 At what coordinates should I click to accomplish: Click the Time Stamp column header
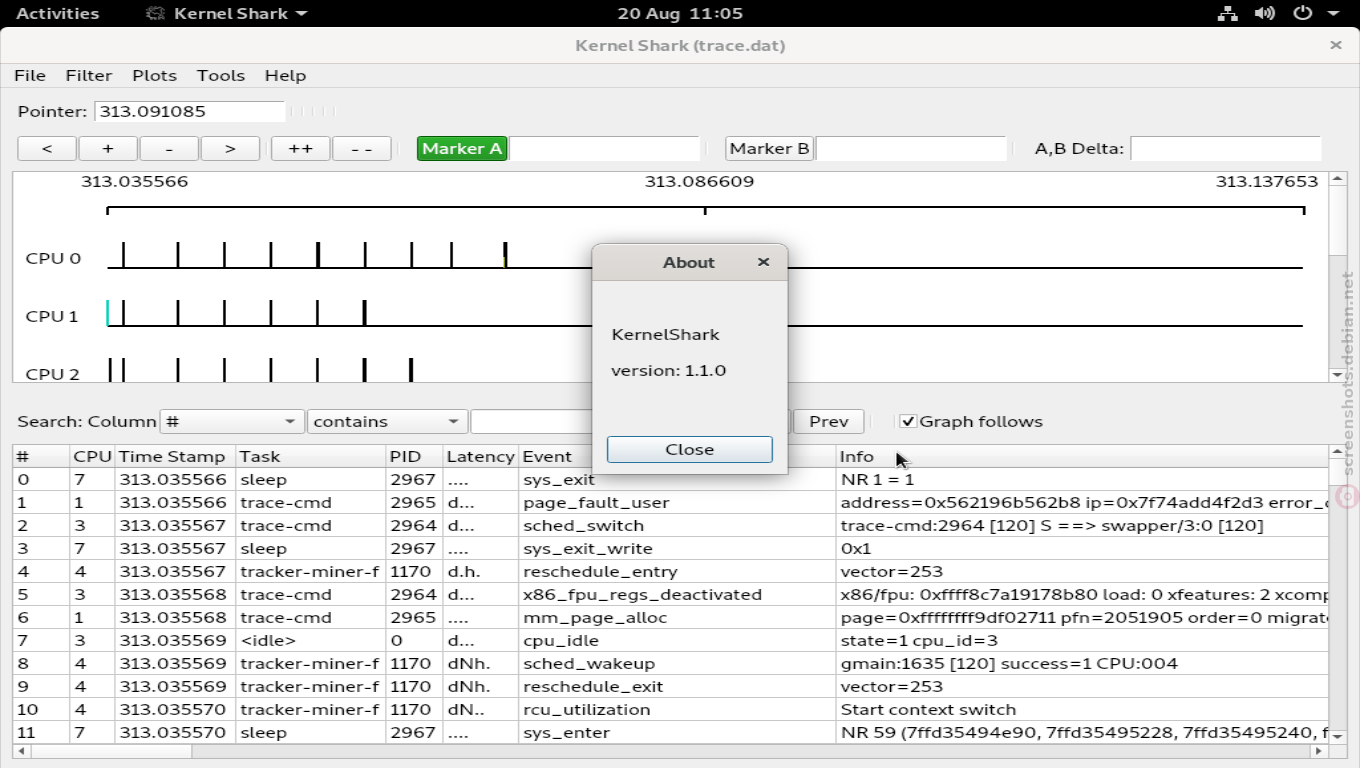(x=175, y=456)
